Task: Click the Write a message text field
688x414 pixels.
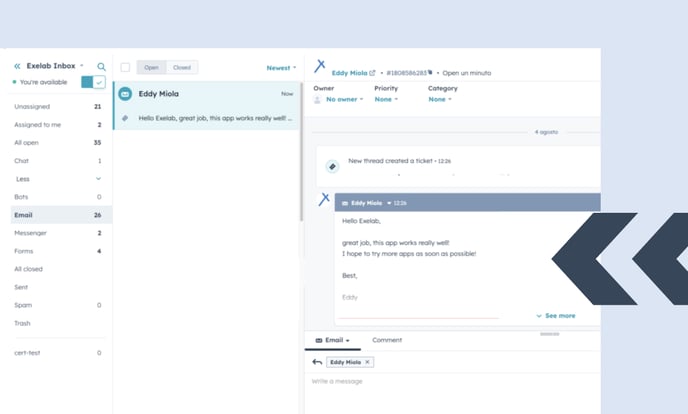Action: click(450, 382)
